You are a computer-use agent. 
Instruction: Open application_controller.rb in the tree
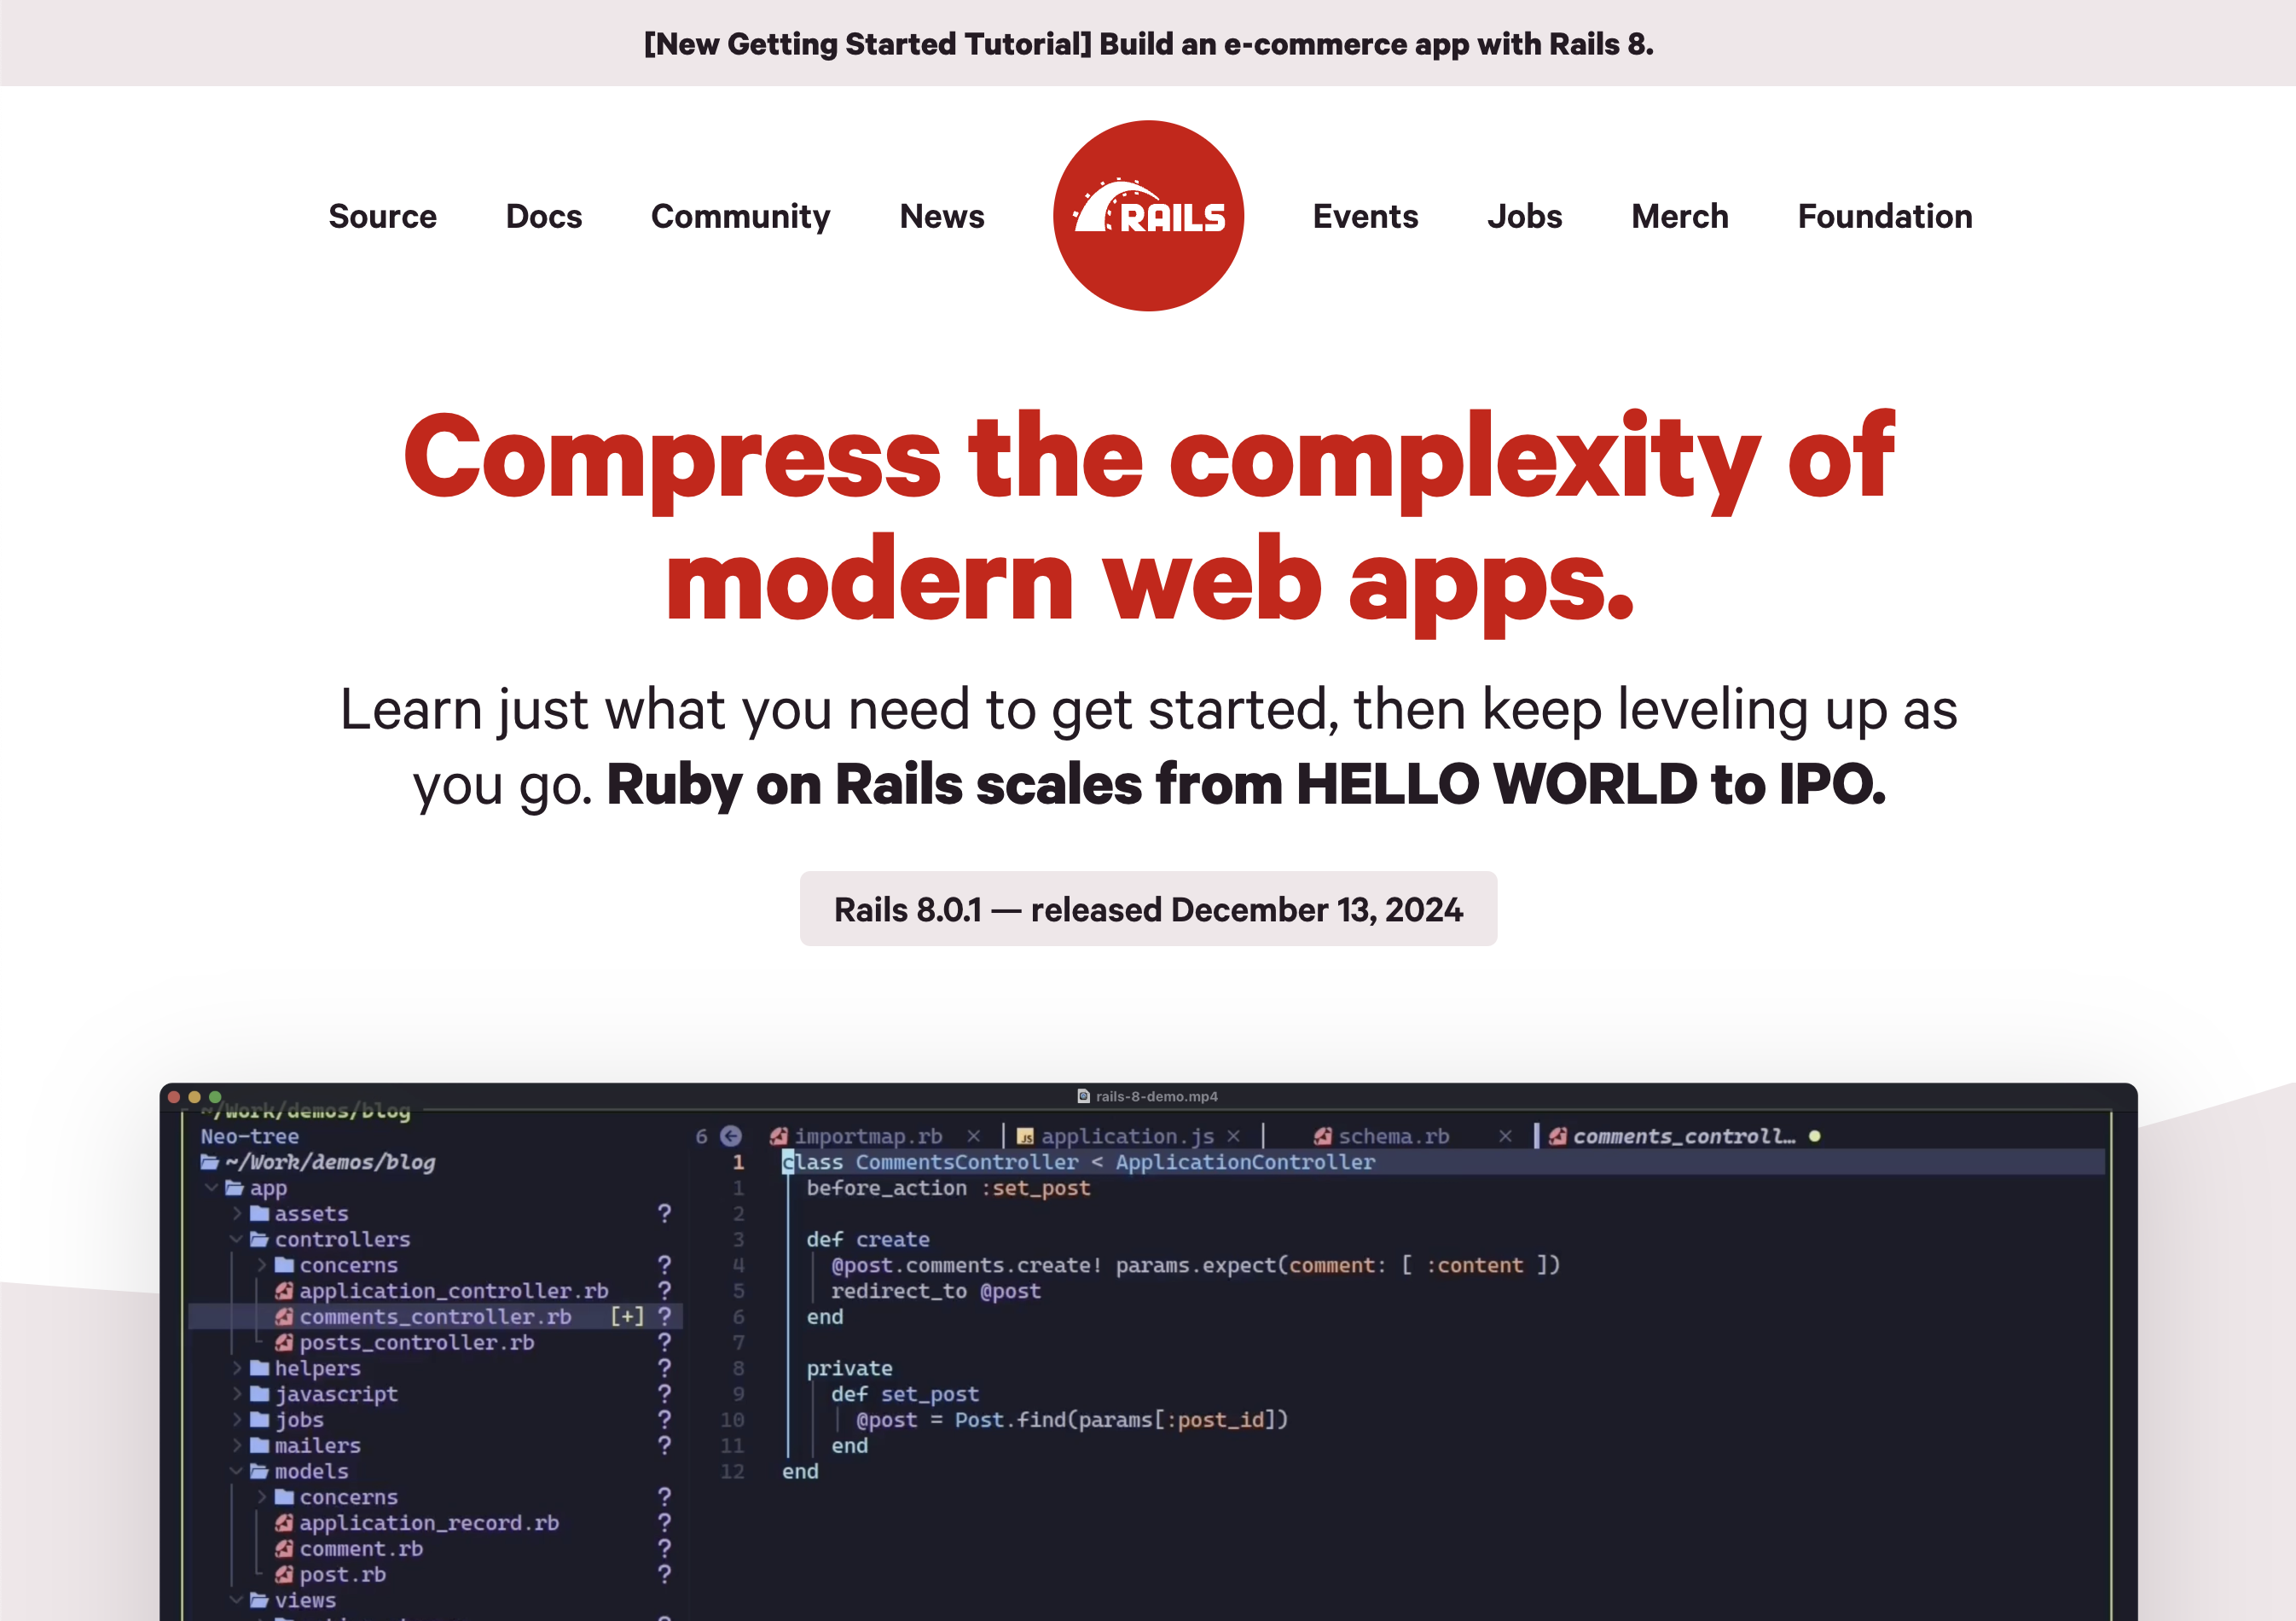coord(453,1291)
